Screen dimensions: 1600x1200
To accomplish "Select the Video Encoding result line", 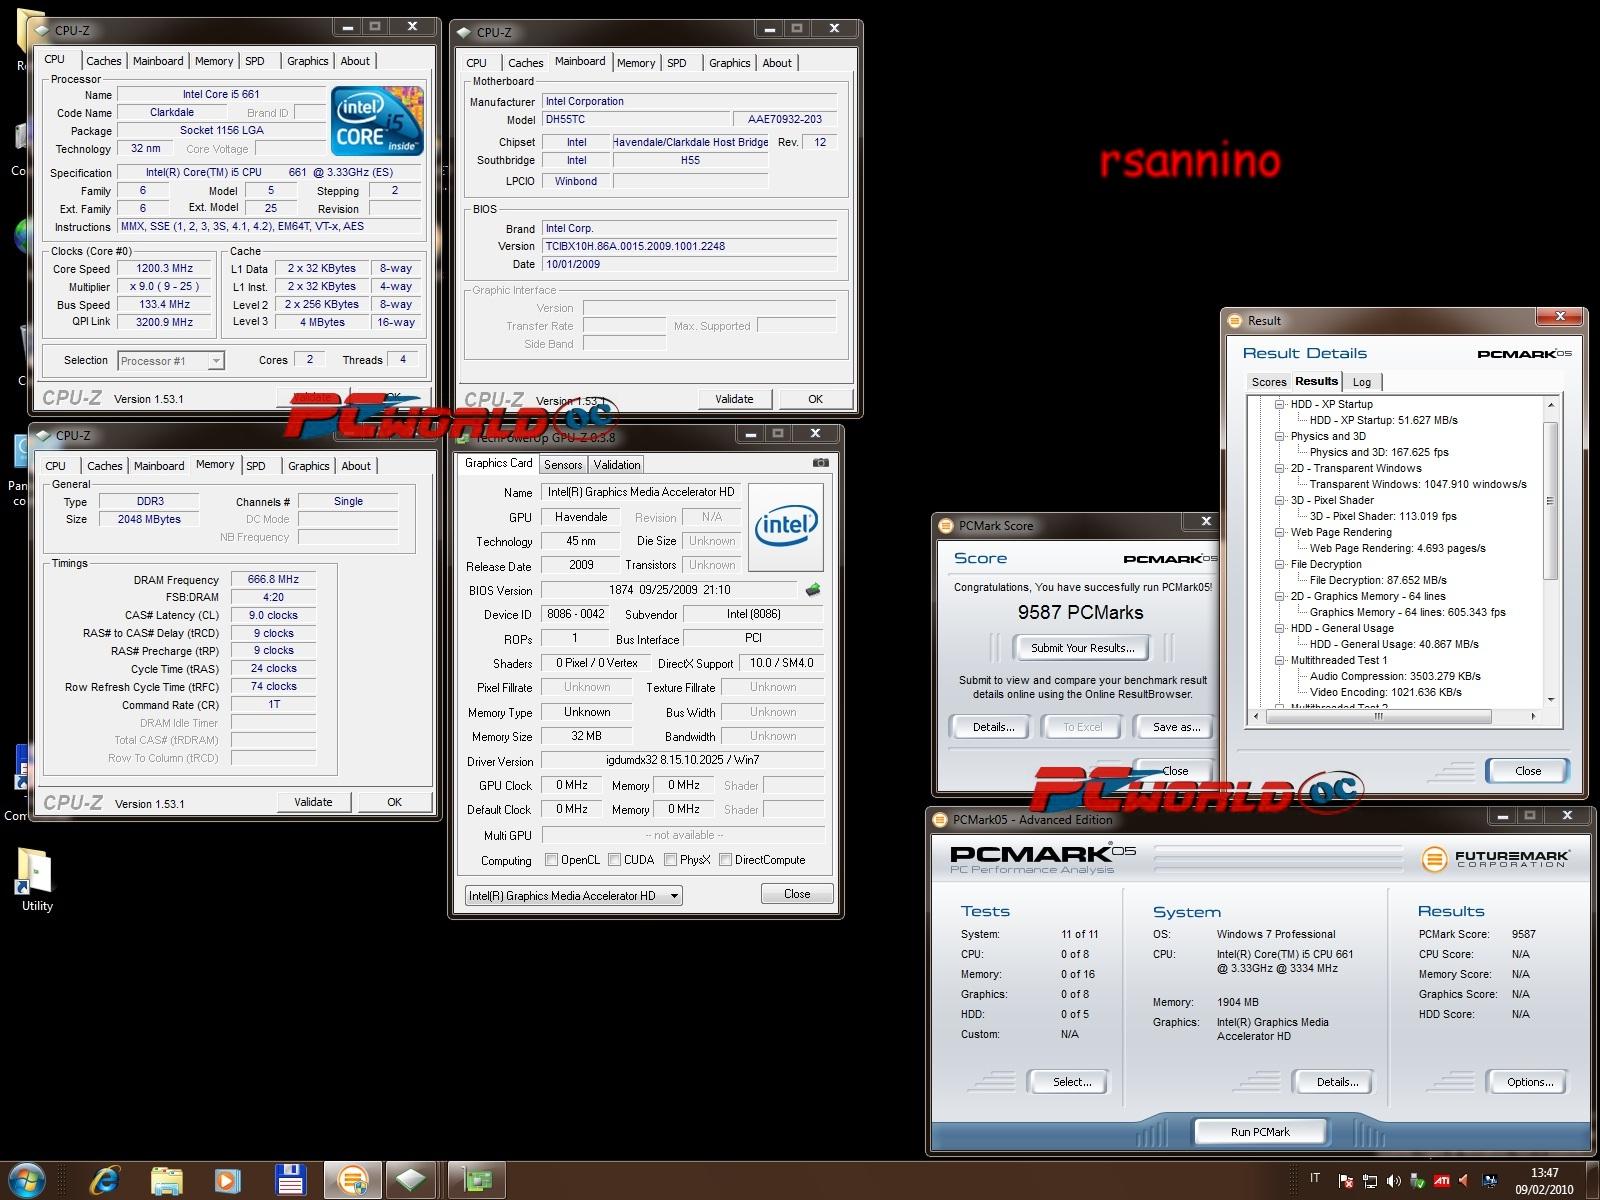I will pyautogui.click(x=1385, y=692).
